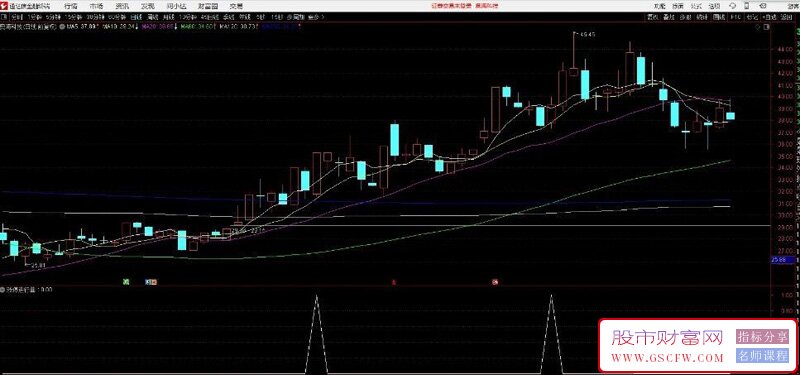The width and height of the screenshot is (800, 375).
Task: Click the red circular marker below chart
Action: click(494, 281)
